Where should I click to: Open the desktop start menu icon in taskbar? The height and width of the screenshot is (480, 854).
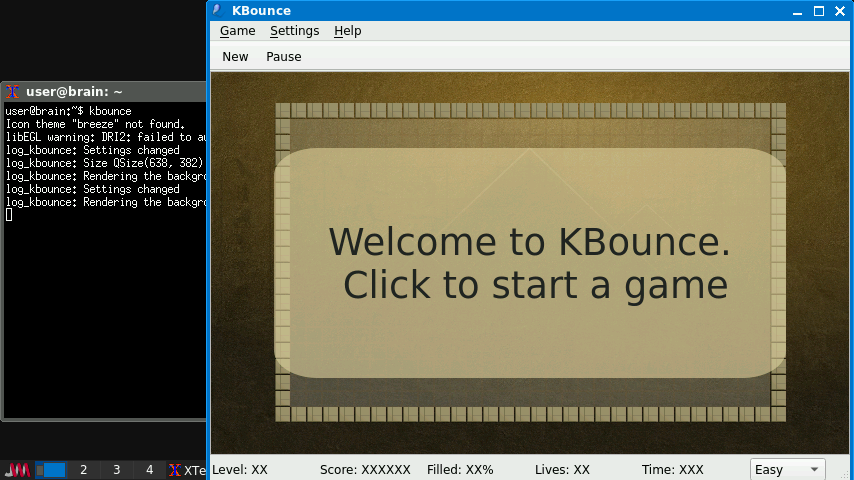coord(18,470)
